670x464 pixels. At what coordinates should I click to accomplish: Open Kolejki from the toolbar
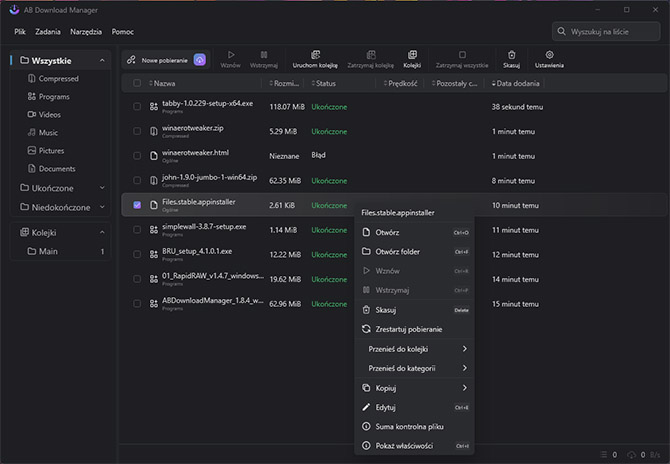pyautogui.click(x=411, y=55)
